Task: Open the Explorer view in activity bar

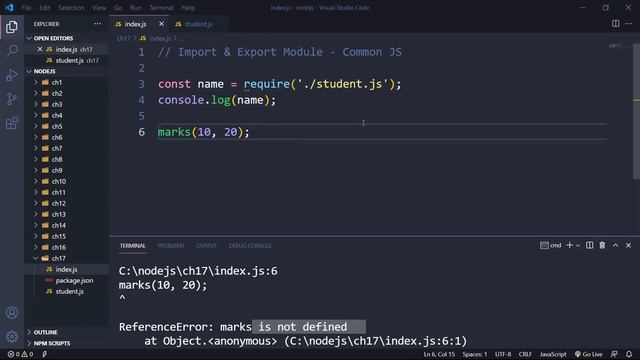Action: 12,27
